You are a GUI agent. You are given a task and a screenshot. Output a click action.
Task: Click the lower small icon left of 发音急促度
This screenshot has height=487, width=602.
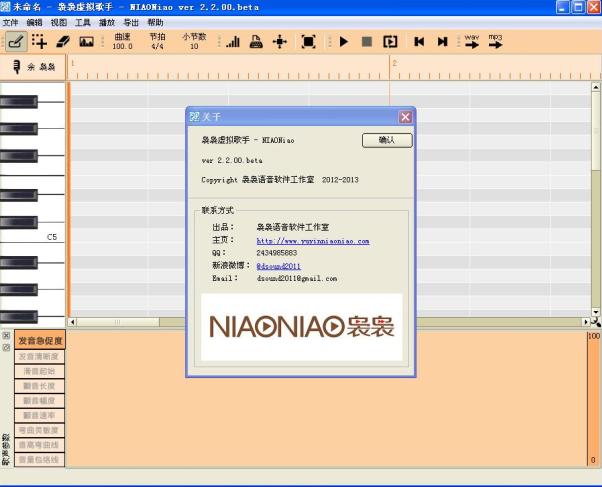[6, 348]
